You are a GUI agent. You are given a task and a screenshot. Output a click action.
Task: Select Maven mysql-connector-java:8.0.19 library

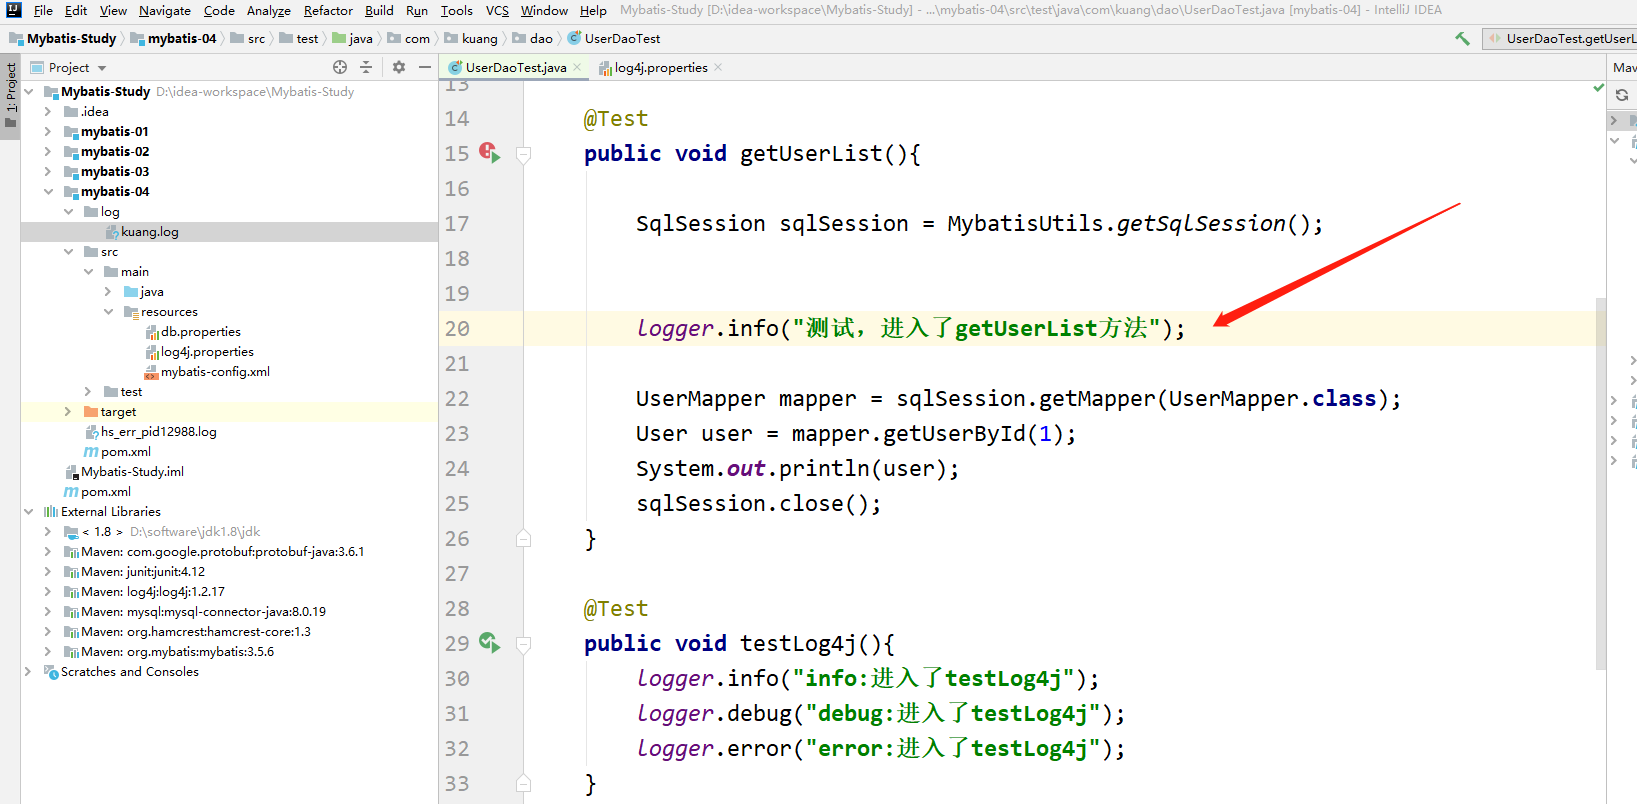203,611
